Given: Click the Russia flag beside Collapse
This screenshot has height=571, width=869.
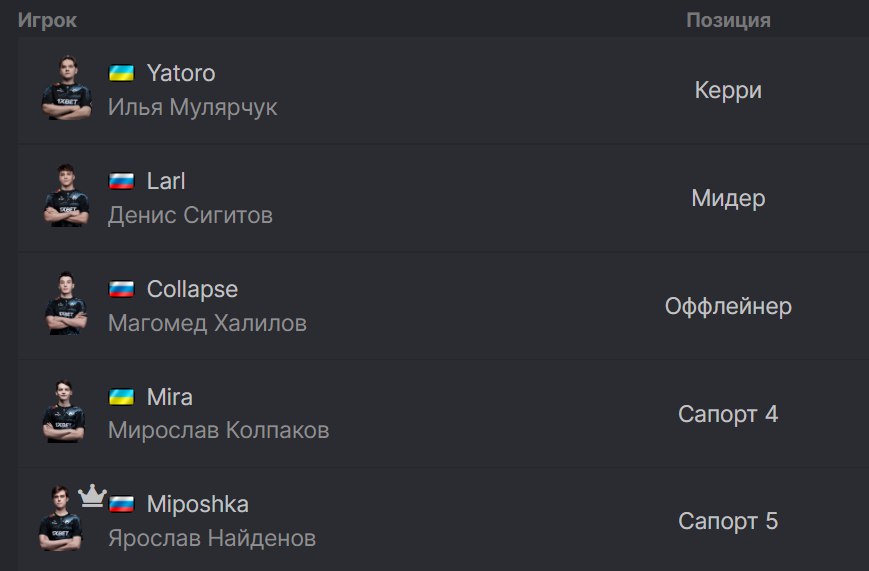Looking at the screenshot, I should (121, 289).
